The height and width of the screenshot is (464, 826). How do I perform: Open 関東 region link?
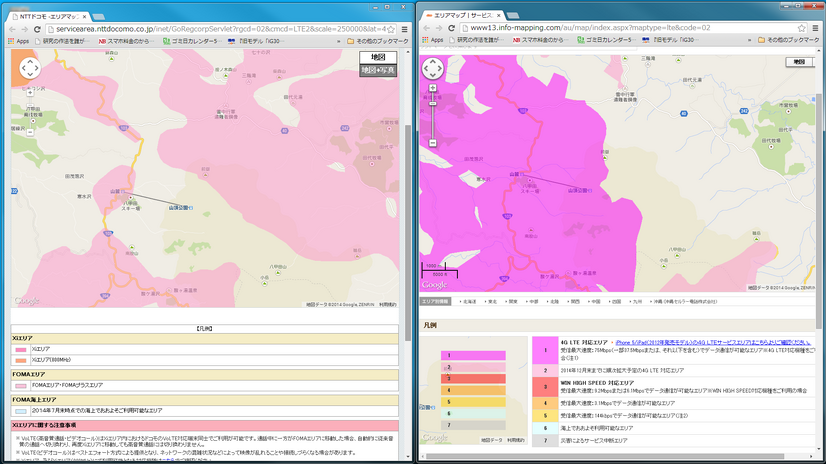[512, 302]
